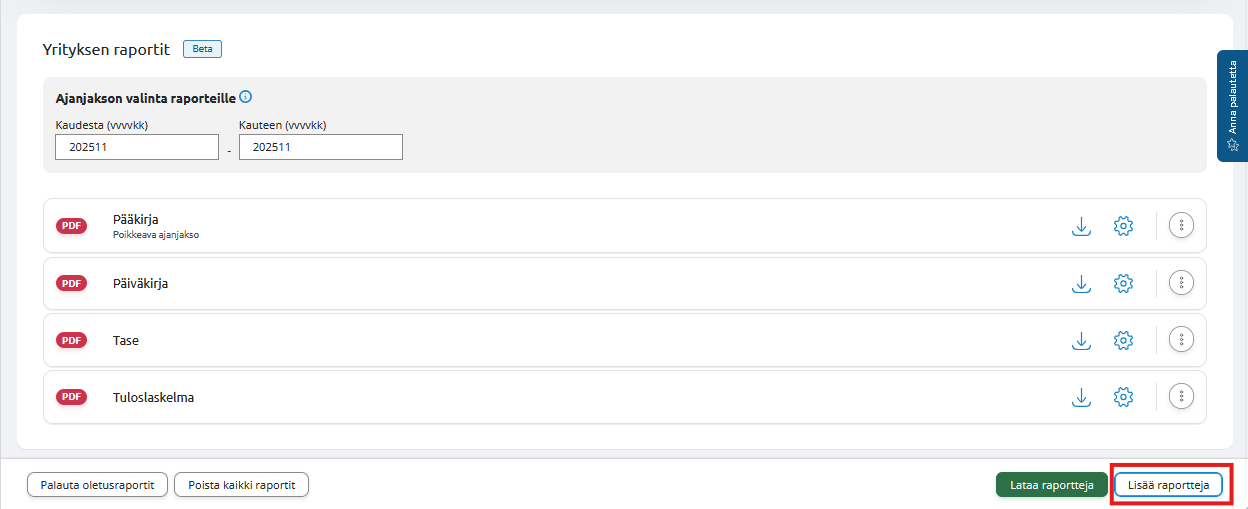
Task: Download the Tuloslaskelma report
Action: 1081,398
